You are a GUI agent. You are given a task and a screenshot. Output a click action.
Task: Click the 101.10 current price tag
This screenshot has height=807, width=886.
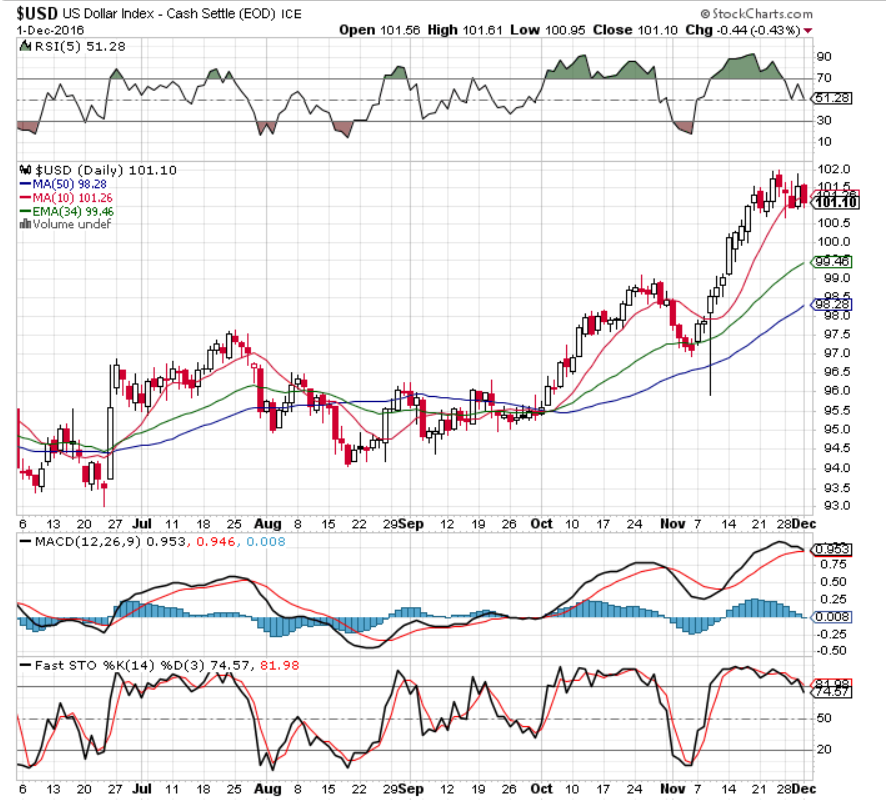[x=836, y=202]
